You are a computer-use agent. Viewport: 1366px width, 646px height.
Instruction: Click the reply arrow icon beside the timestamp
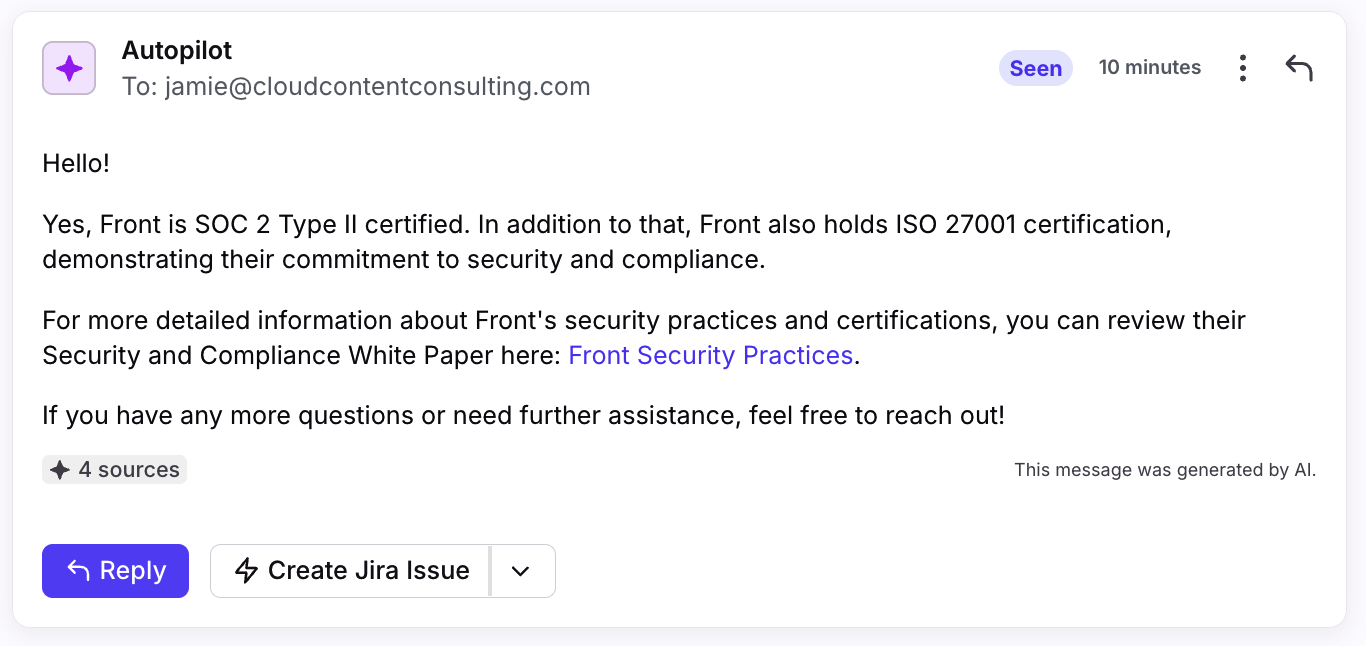pyautogui.click(x=1298, y=68)
